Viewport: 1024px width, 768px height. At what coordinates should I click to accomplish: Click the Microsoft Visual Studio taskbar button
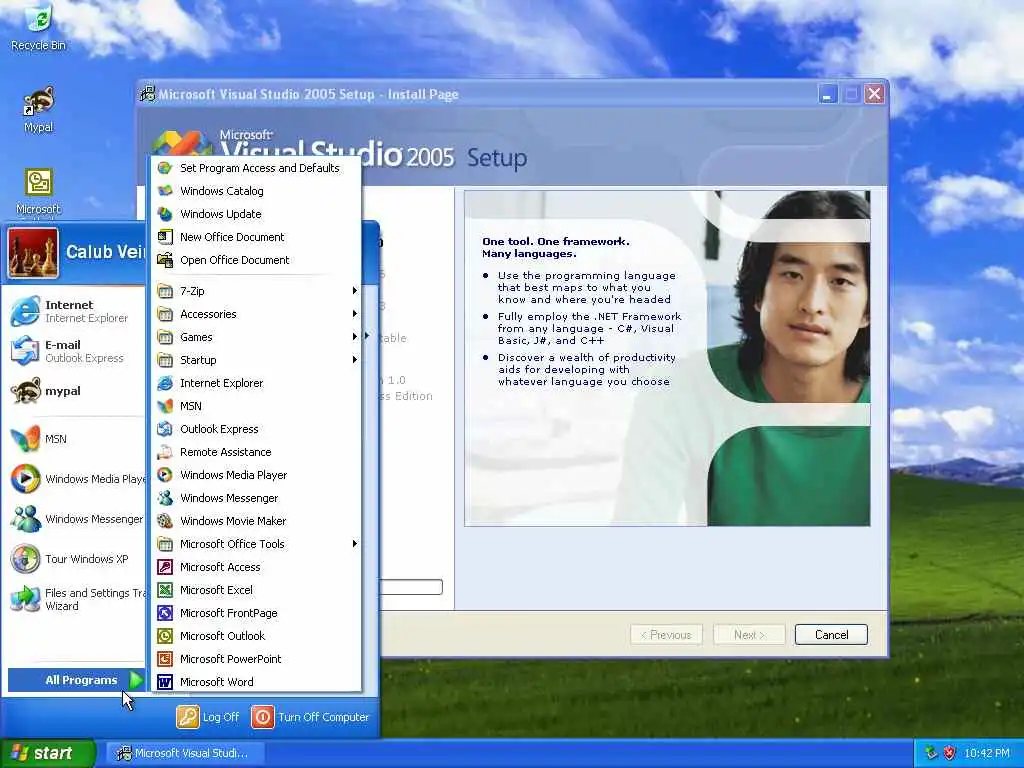click(x=186, y=753)
